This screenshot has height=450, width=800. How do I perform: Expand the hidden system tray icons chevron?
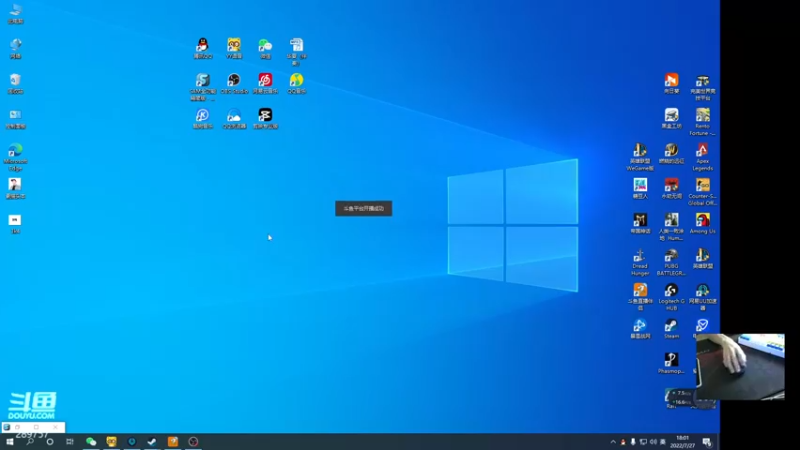[613, 442]
